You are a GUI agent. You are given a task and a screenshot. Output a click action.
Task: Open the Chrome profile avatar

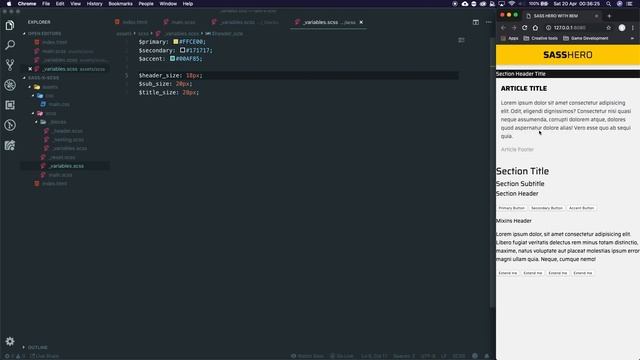coord(622,28)
